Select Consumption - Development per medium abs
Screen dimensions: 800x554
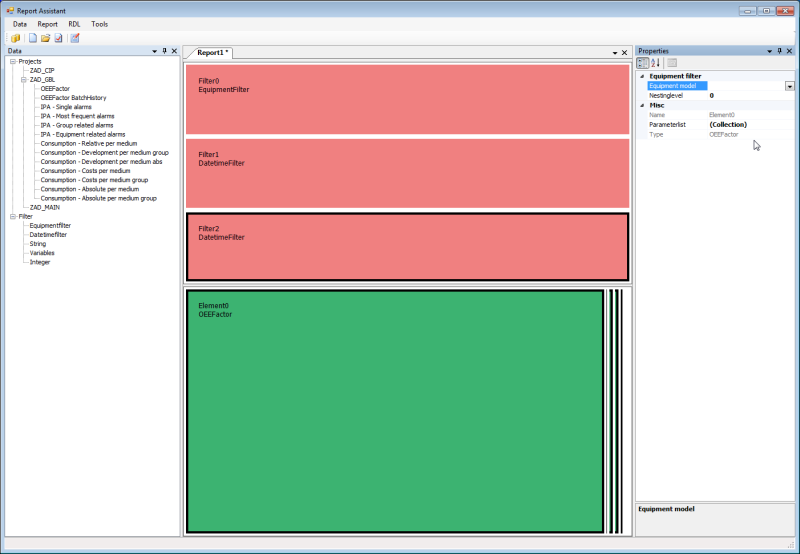[102, 162]
